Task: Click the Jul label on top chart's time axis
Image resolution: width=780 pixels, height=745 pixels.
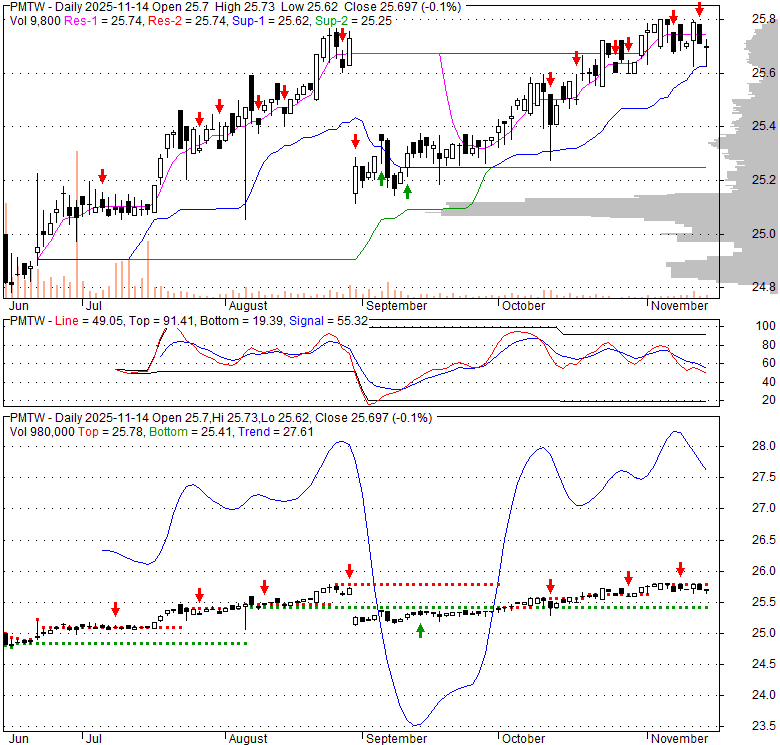Action: click(94, 306)
